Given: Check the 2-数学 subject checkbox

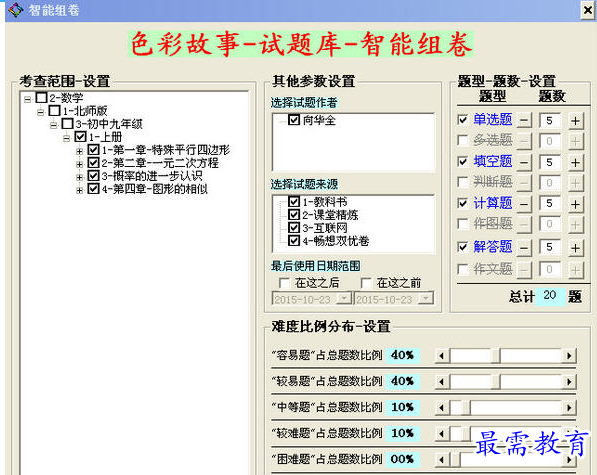Looking at the screenshot, I should [x=42, y=97].
